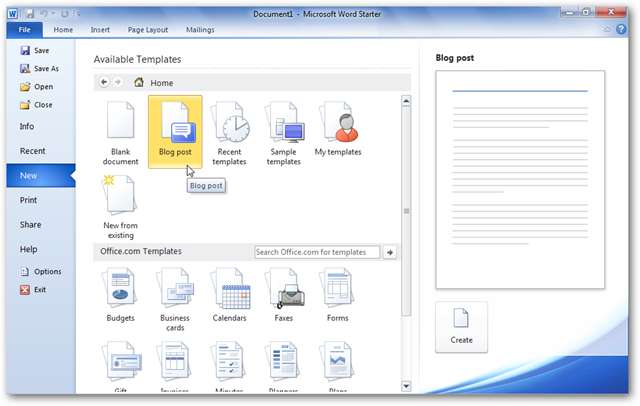The image size is (640, 406).
Task: Click the Create button
Action: (x=461, y=326)
